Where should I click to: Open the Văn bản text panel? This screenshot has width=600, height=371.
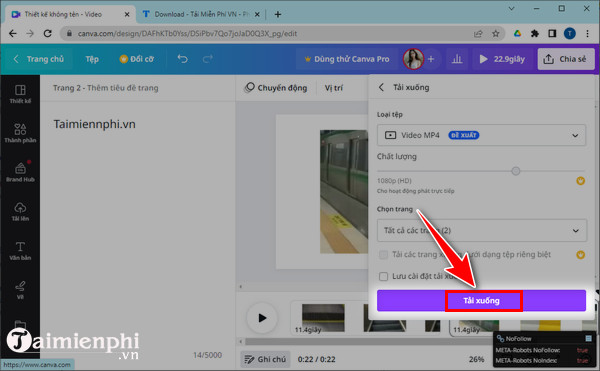(20, 251)
